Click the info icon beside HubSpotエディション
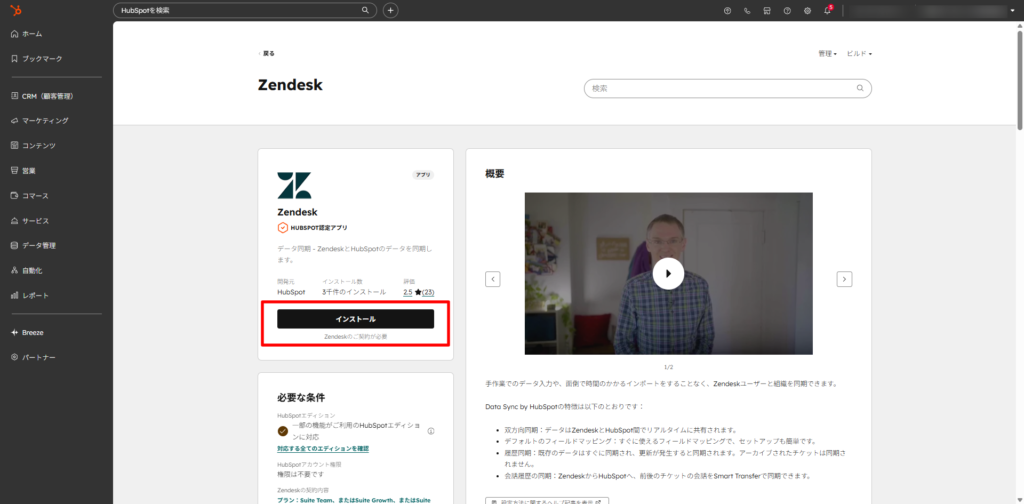1024x504 pixels. coord(431,432)
